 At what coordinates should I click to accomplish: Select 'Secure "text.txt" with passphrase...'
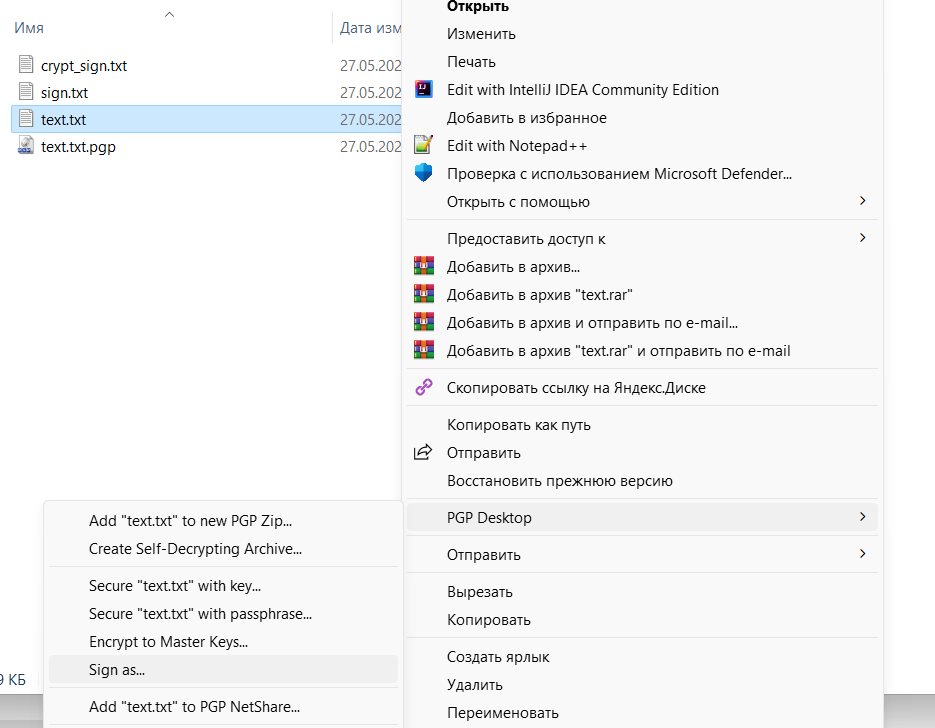point(223,614)
